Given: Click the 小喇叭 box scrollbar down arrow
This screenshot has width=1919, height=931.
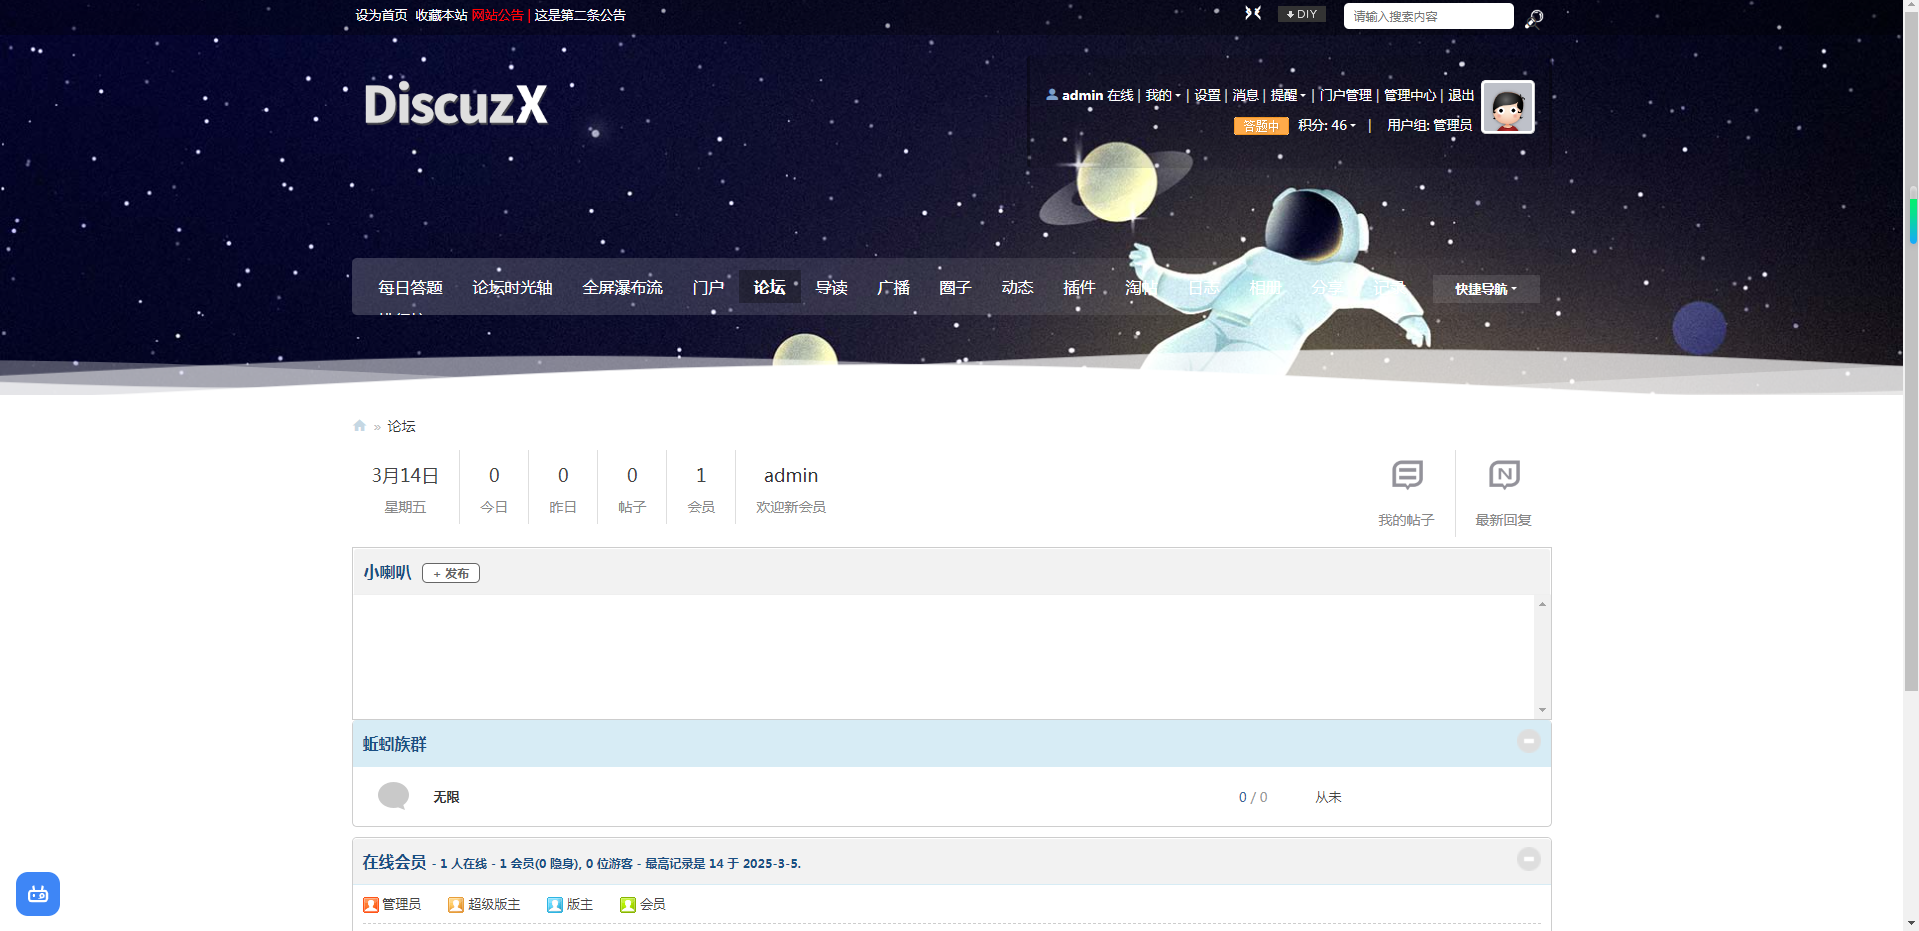Looking at the screenshot, I should pos(1542,710).
